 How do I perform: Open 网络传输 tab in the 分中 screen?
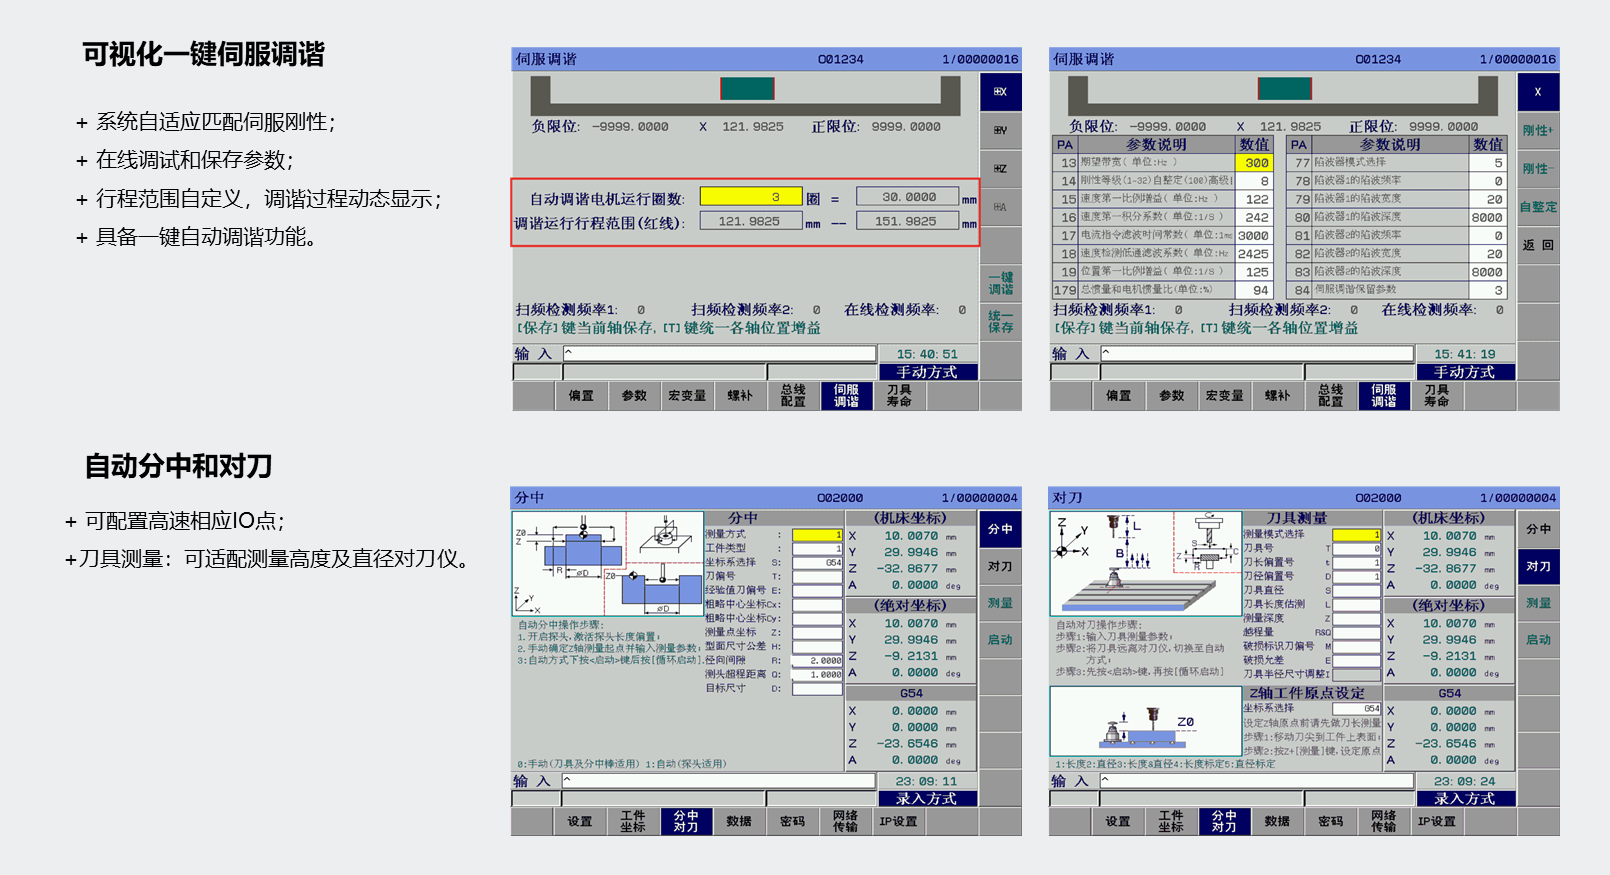coord(845,821)
